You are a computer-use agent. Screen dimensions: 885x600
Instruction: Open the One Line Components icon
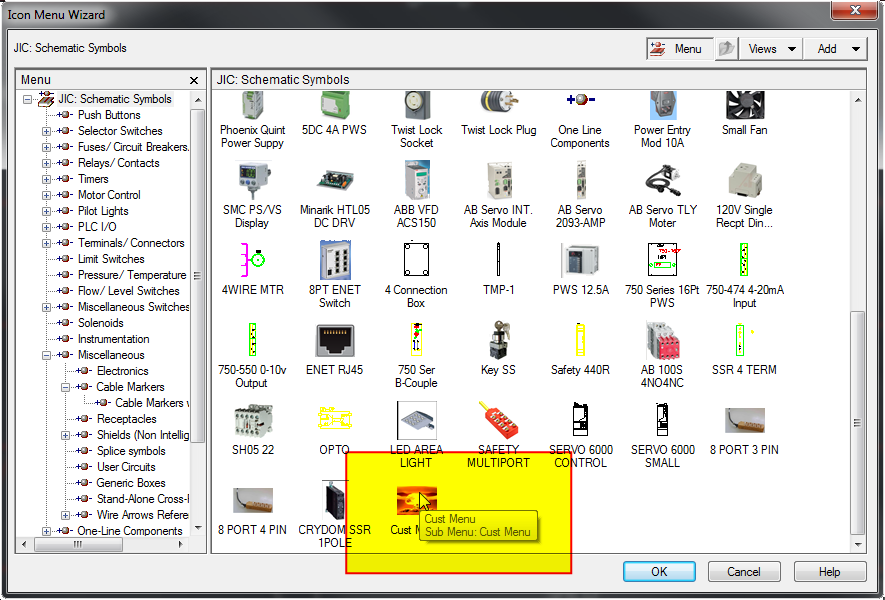pyautogui.click(x=580, y=100)
